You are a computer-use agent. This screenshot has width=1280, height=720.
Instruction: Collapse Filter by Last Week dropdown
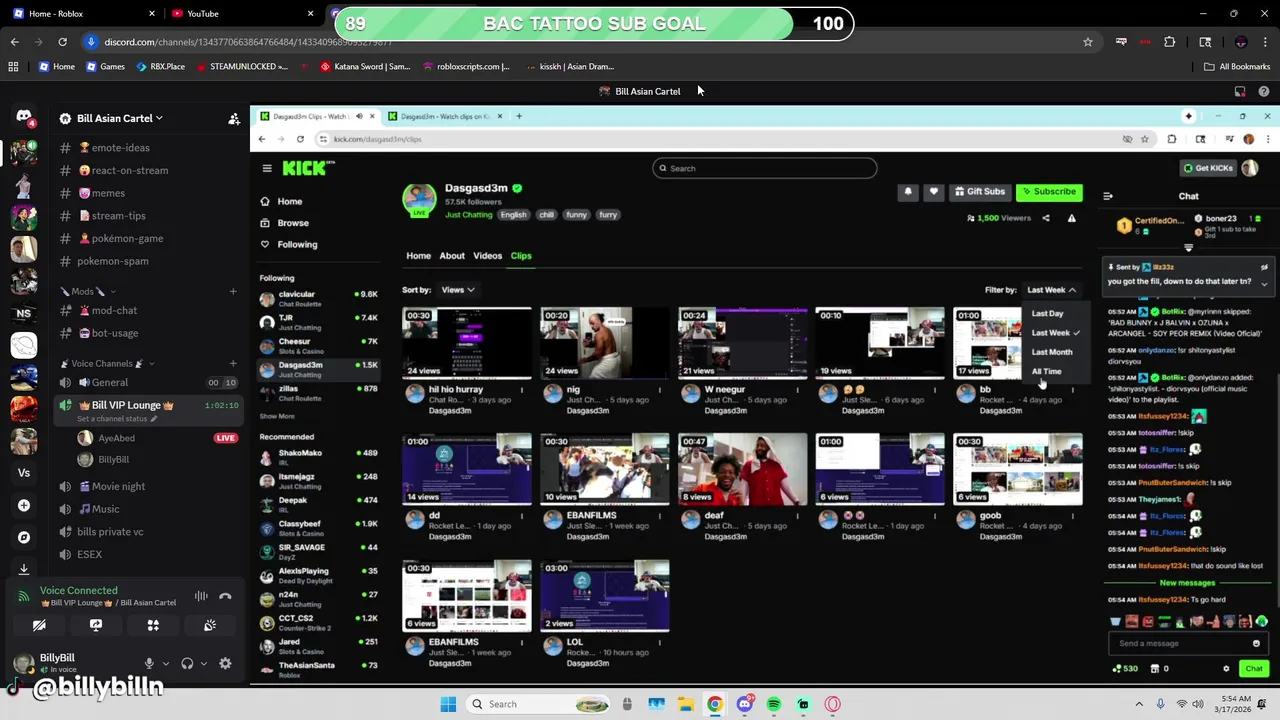pyautogui.click(x=1051, y=290)
